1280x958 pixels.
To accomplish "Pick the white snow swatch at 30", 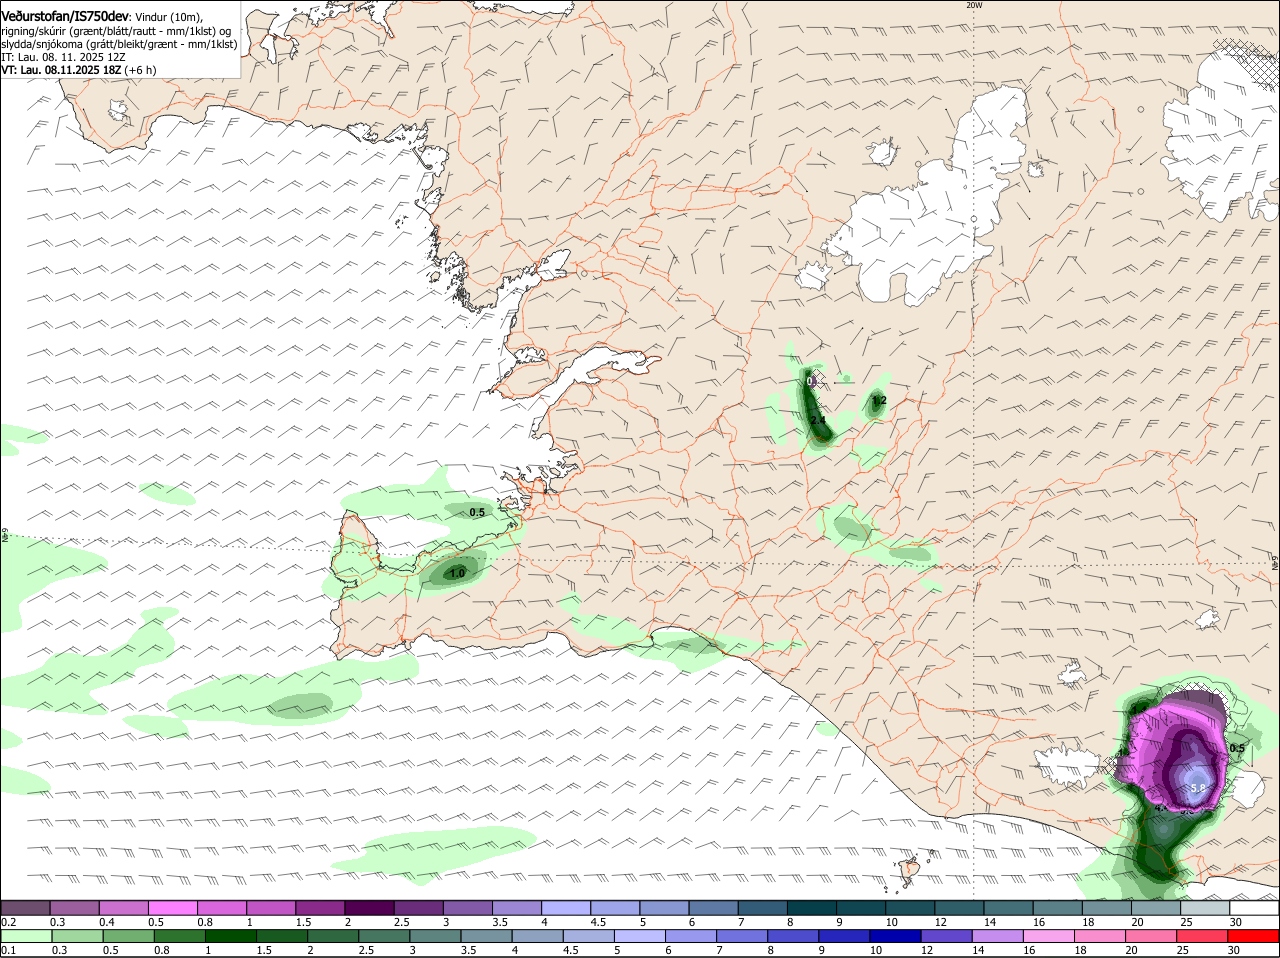I will pos(1254,907).
